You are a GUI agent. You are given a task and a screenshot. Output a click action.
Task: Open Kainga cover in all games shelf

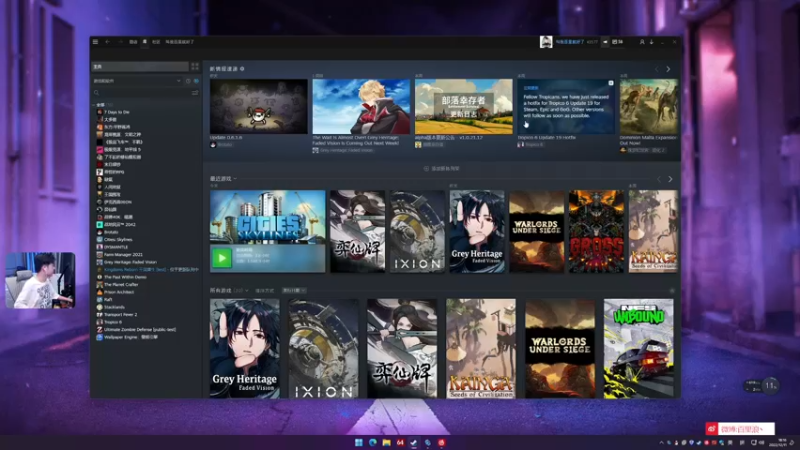(481, 348)
